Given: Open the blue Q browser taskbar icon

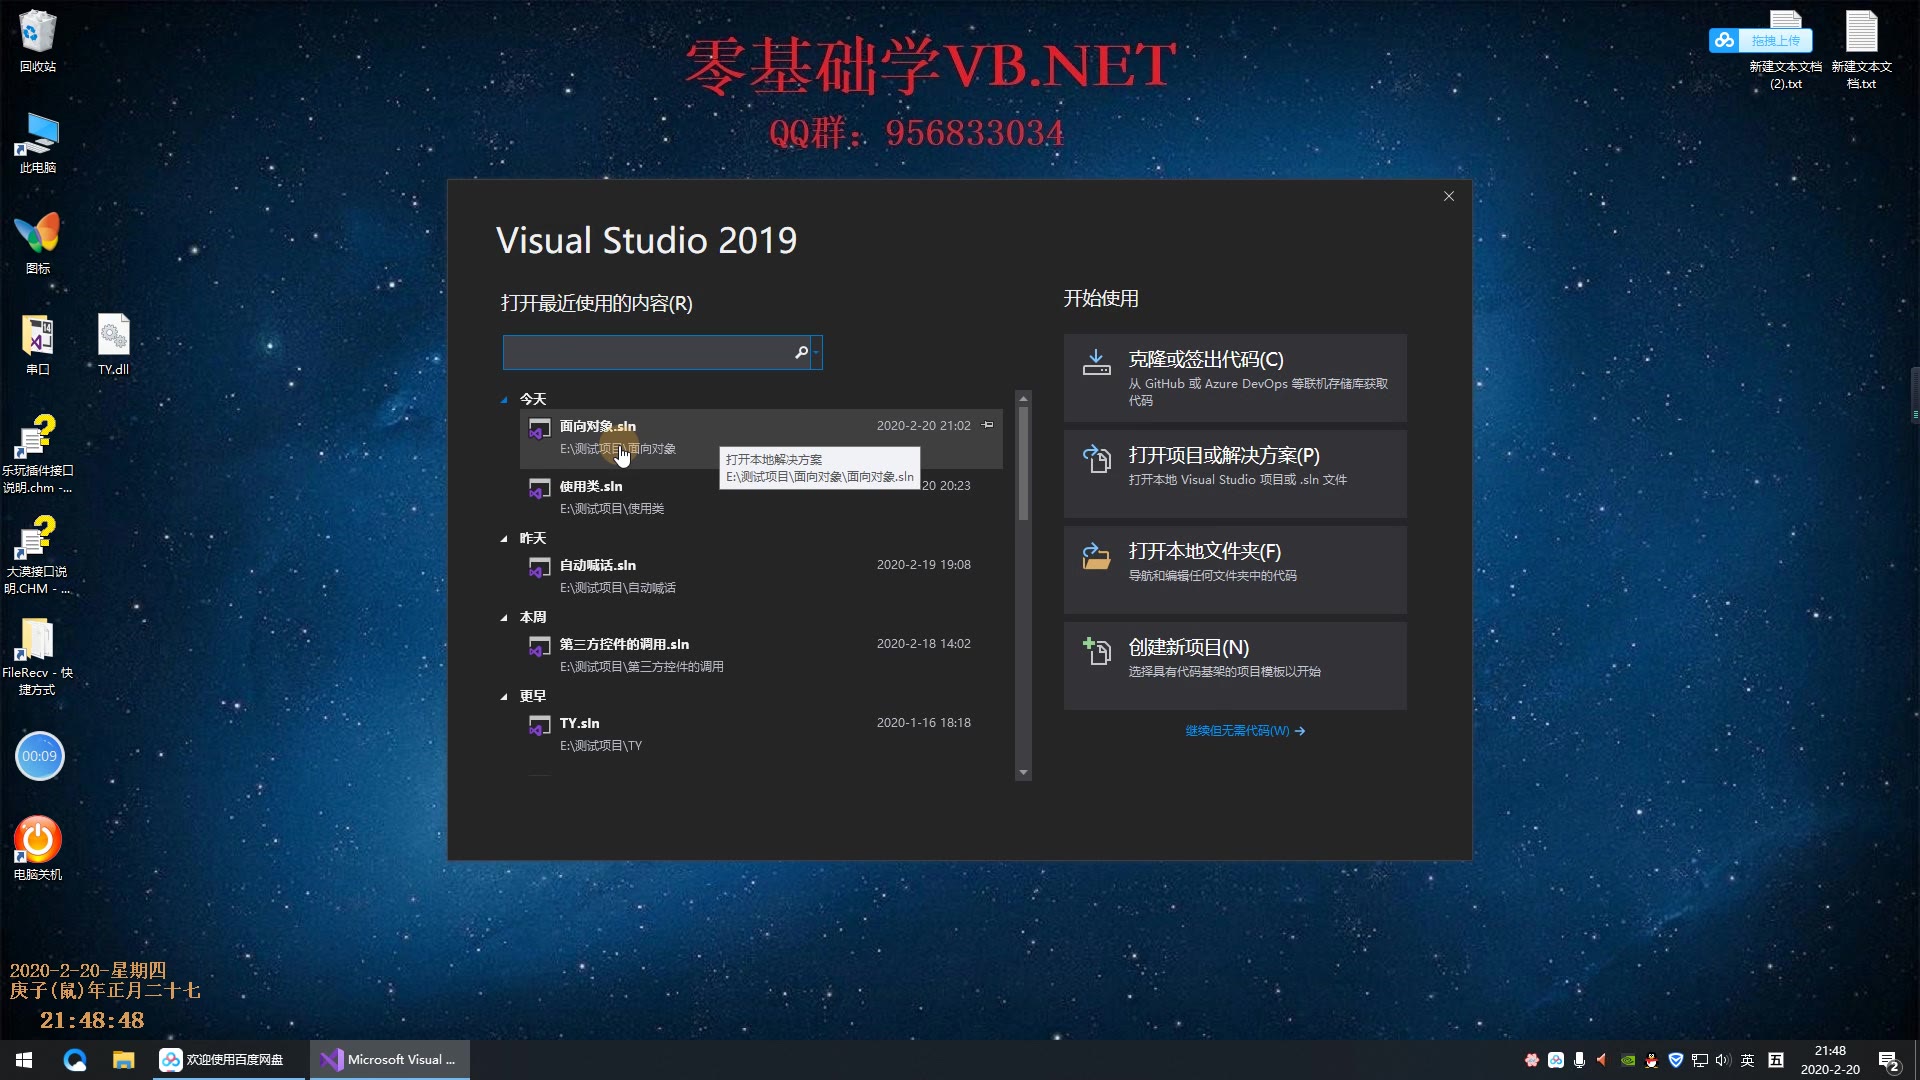Looking at the screenshot, I should pyautogui.click(x=75, y=1060).
